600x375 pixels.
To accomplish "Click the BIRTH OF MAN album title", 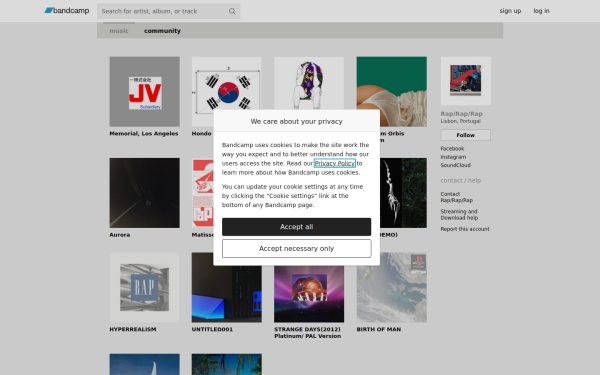I will pyautogui.click(x=379, y=329).
